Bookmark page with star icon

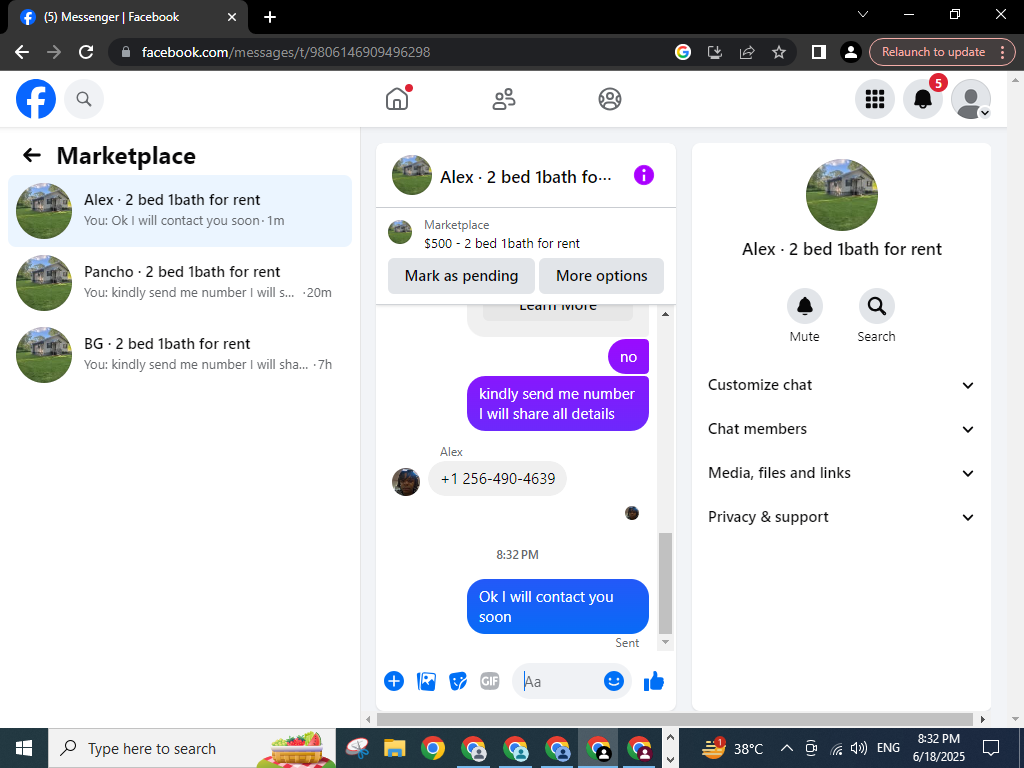tap(779, 52)
